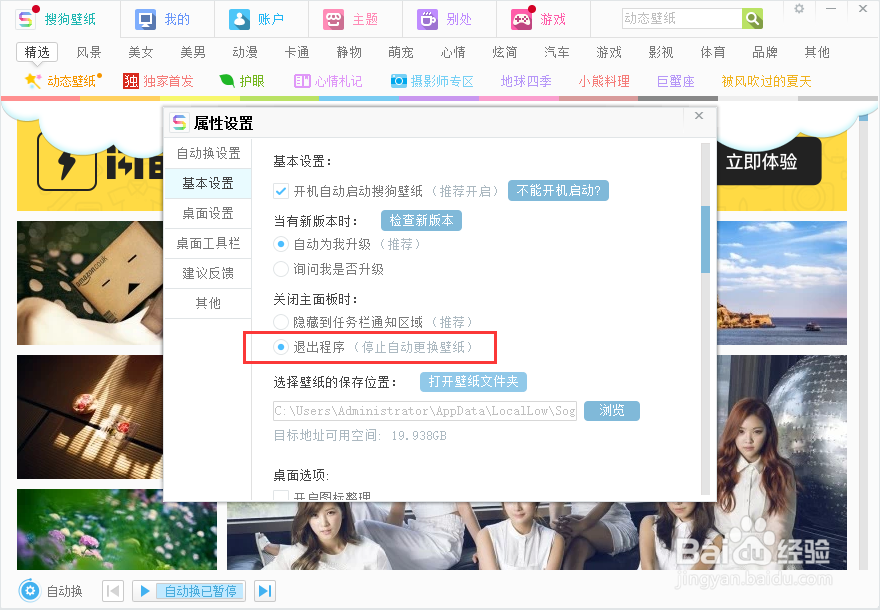Click the settings dialog vertical scrollbar

coord(705,239)
